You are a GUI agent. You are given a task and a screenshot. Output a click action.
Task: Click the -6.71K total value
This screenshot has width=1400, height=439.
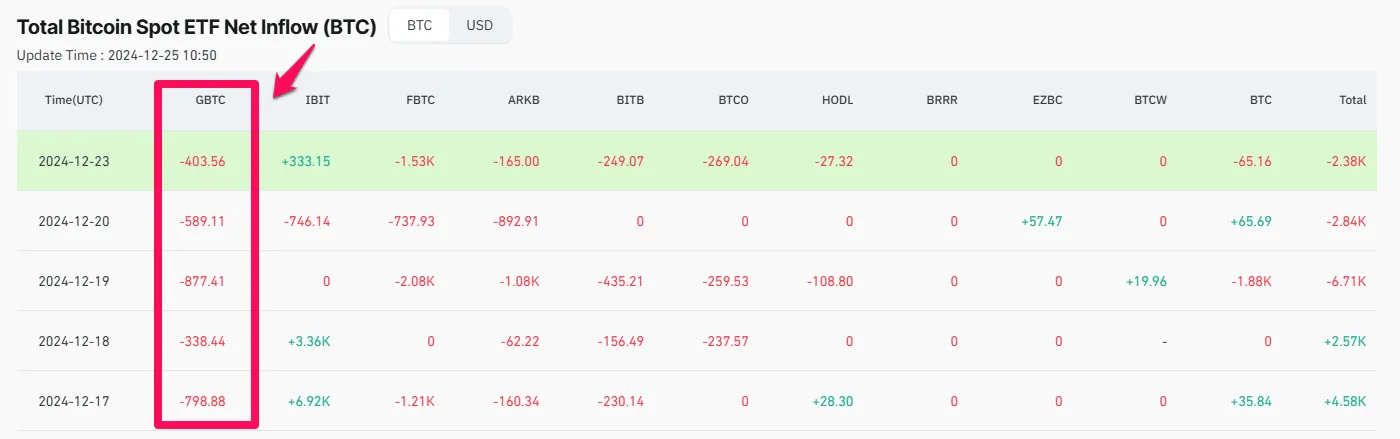(1346, 281)
